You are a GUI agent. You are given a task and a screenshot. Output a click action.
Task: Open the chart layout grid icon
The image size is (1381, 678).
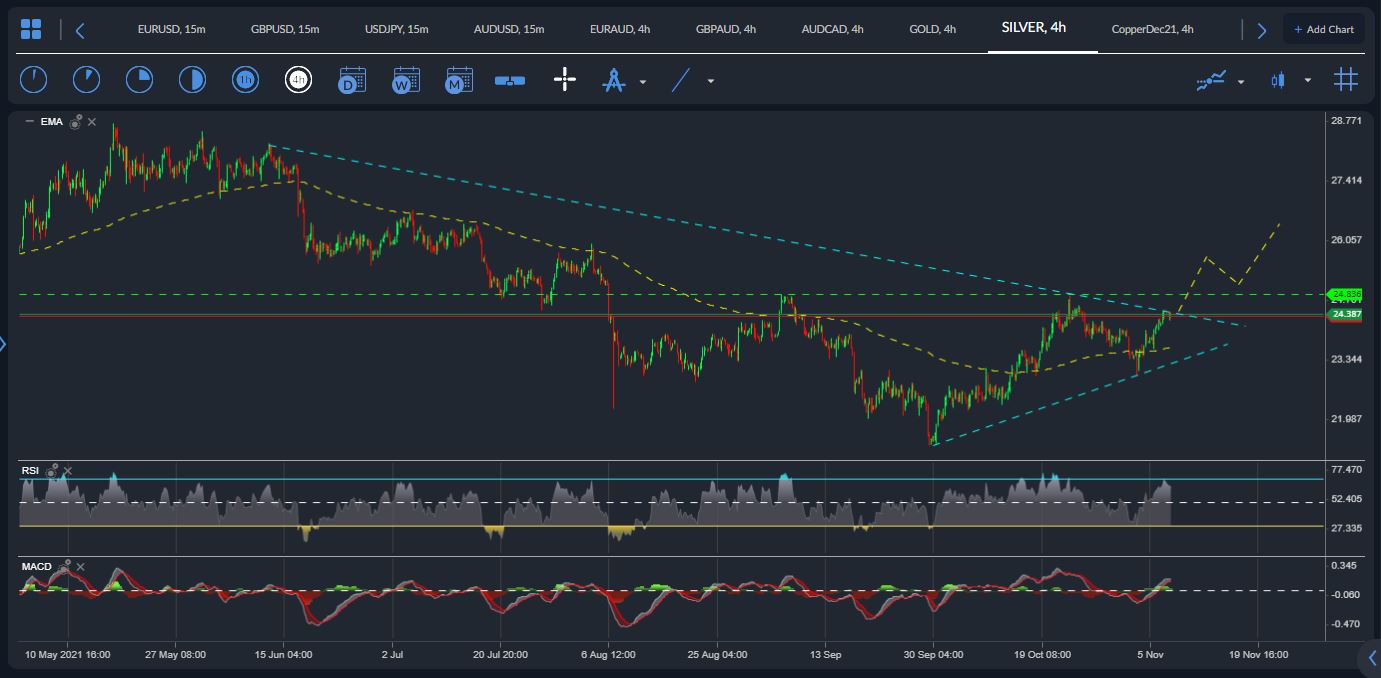[31, 29]
